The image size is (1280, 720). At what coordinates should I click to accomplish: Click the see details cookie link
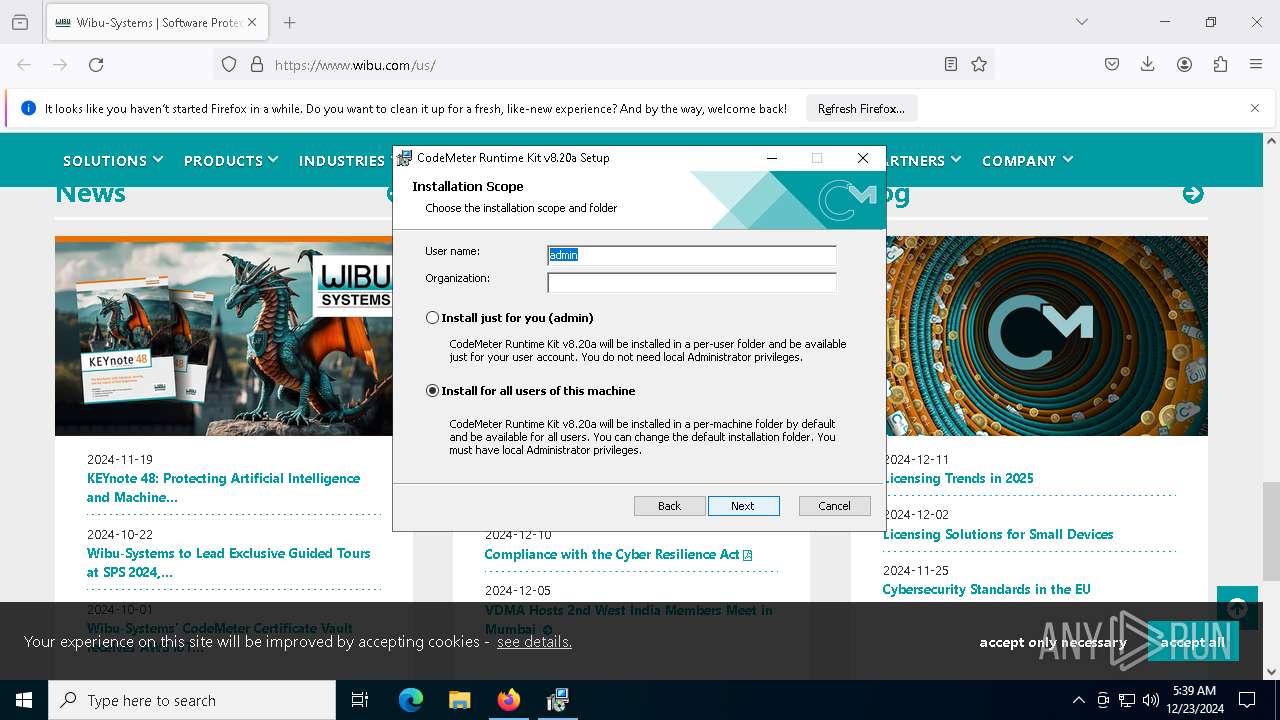coord(534,642)
